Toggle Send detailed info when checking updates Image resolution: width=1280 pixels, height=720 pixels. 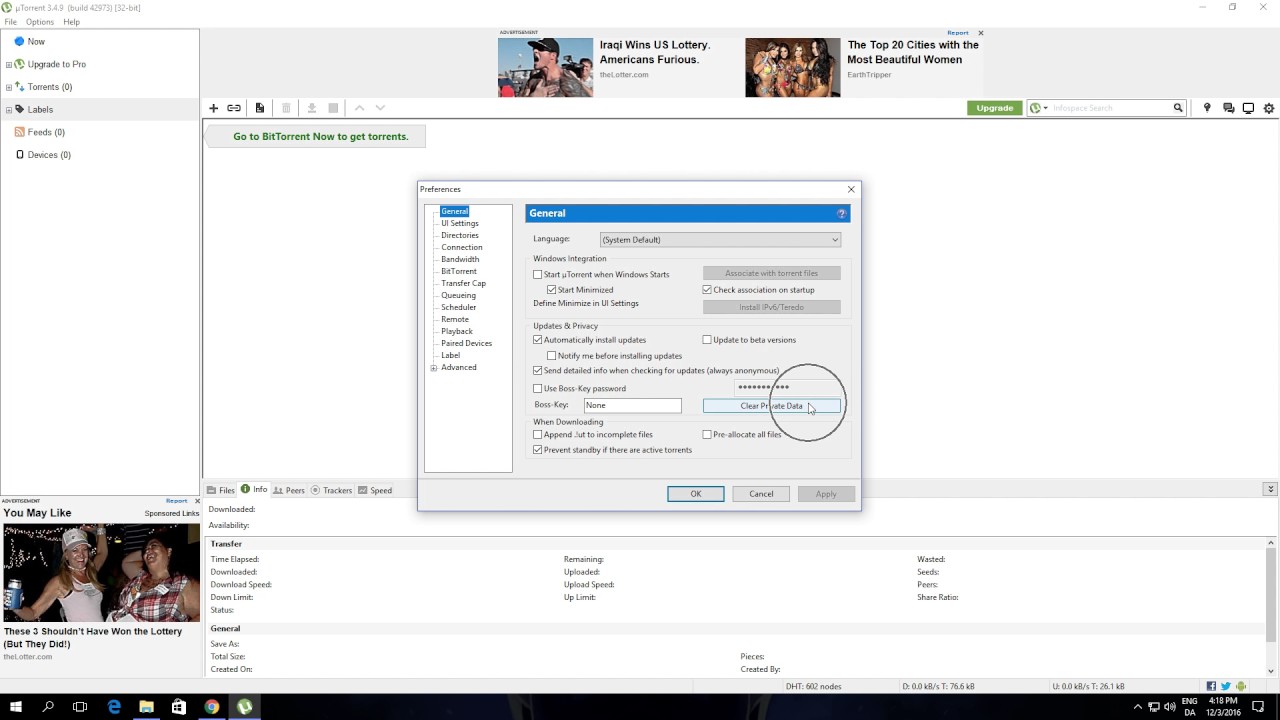(x=538, y=371)
